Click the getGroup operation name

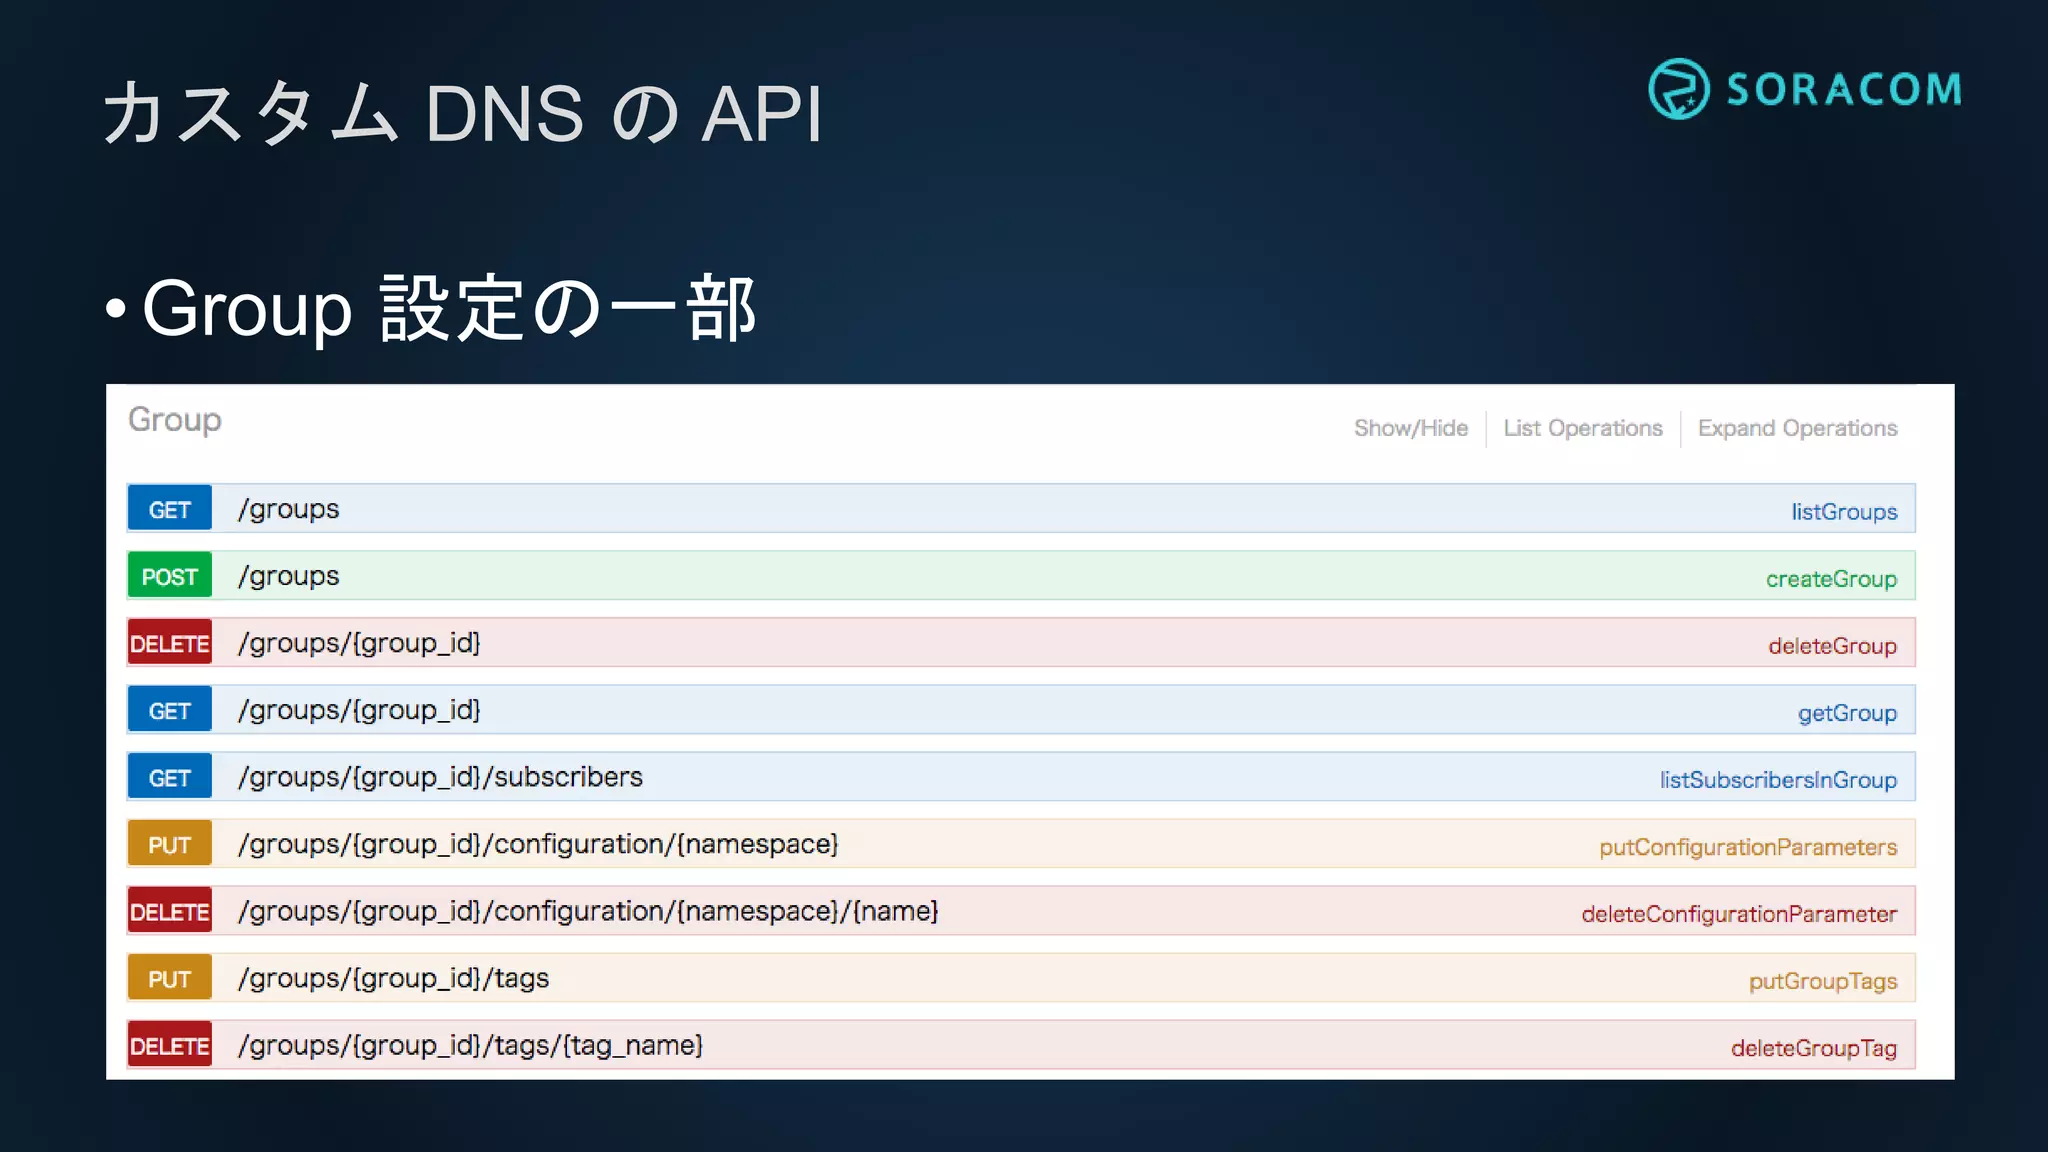tap(1847, 713)
